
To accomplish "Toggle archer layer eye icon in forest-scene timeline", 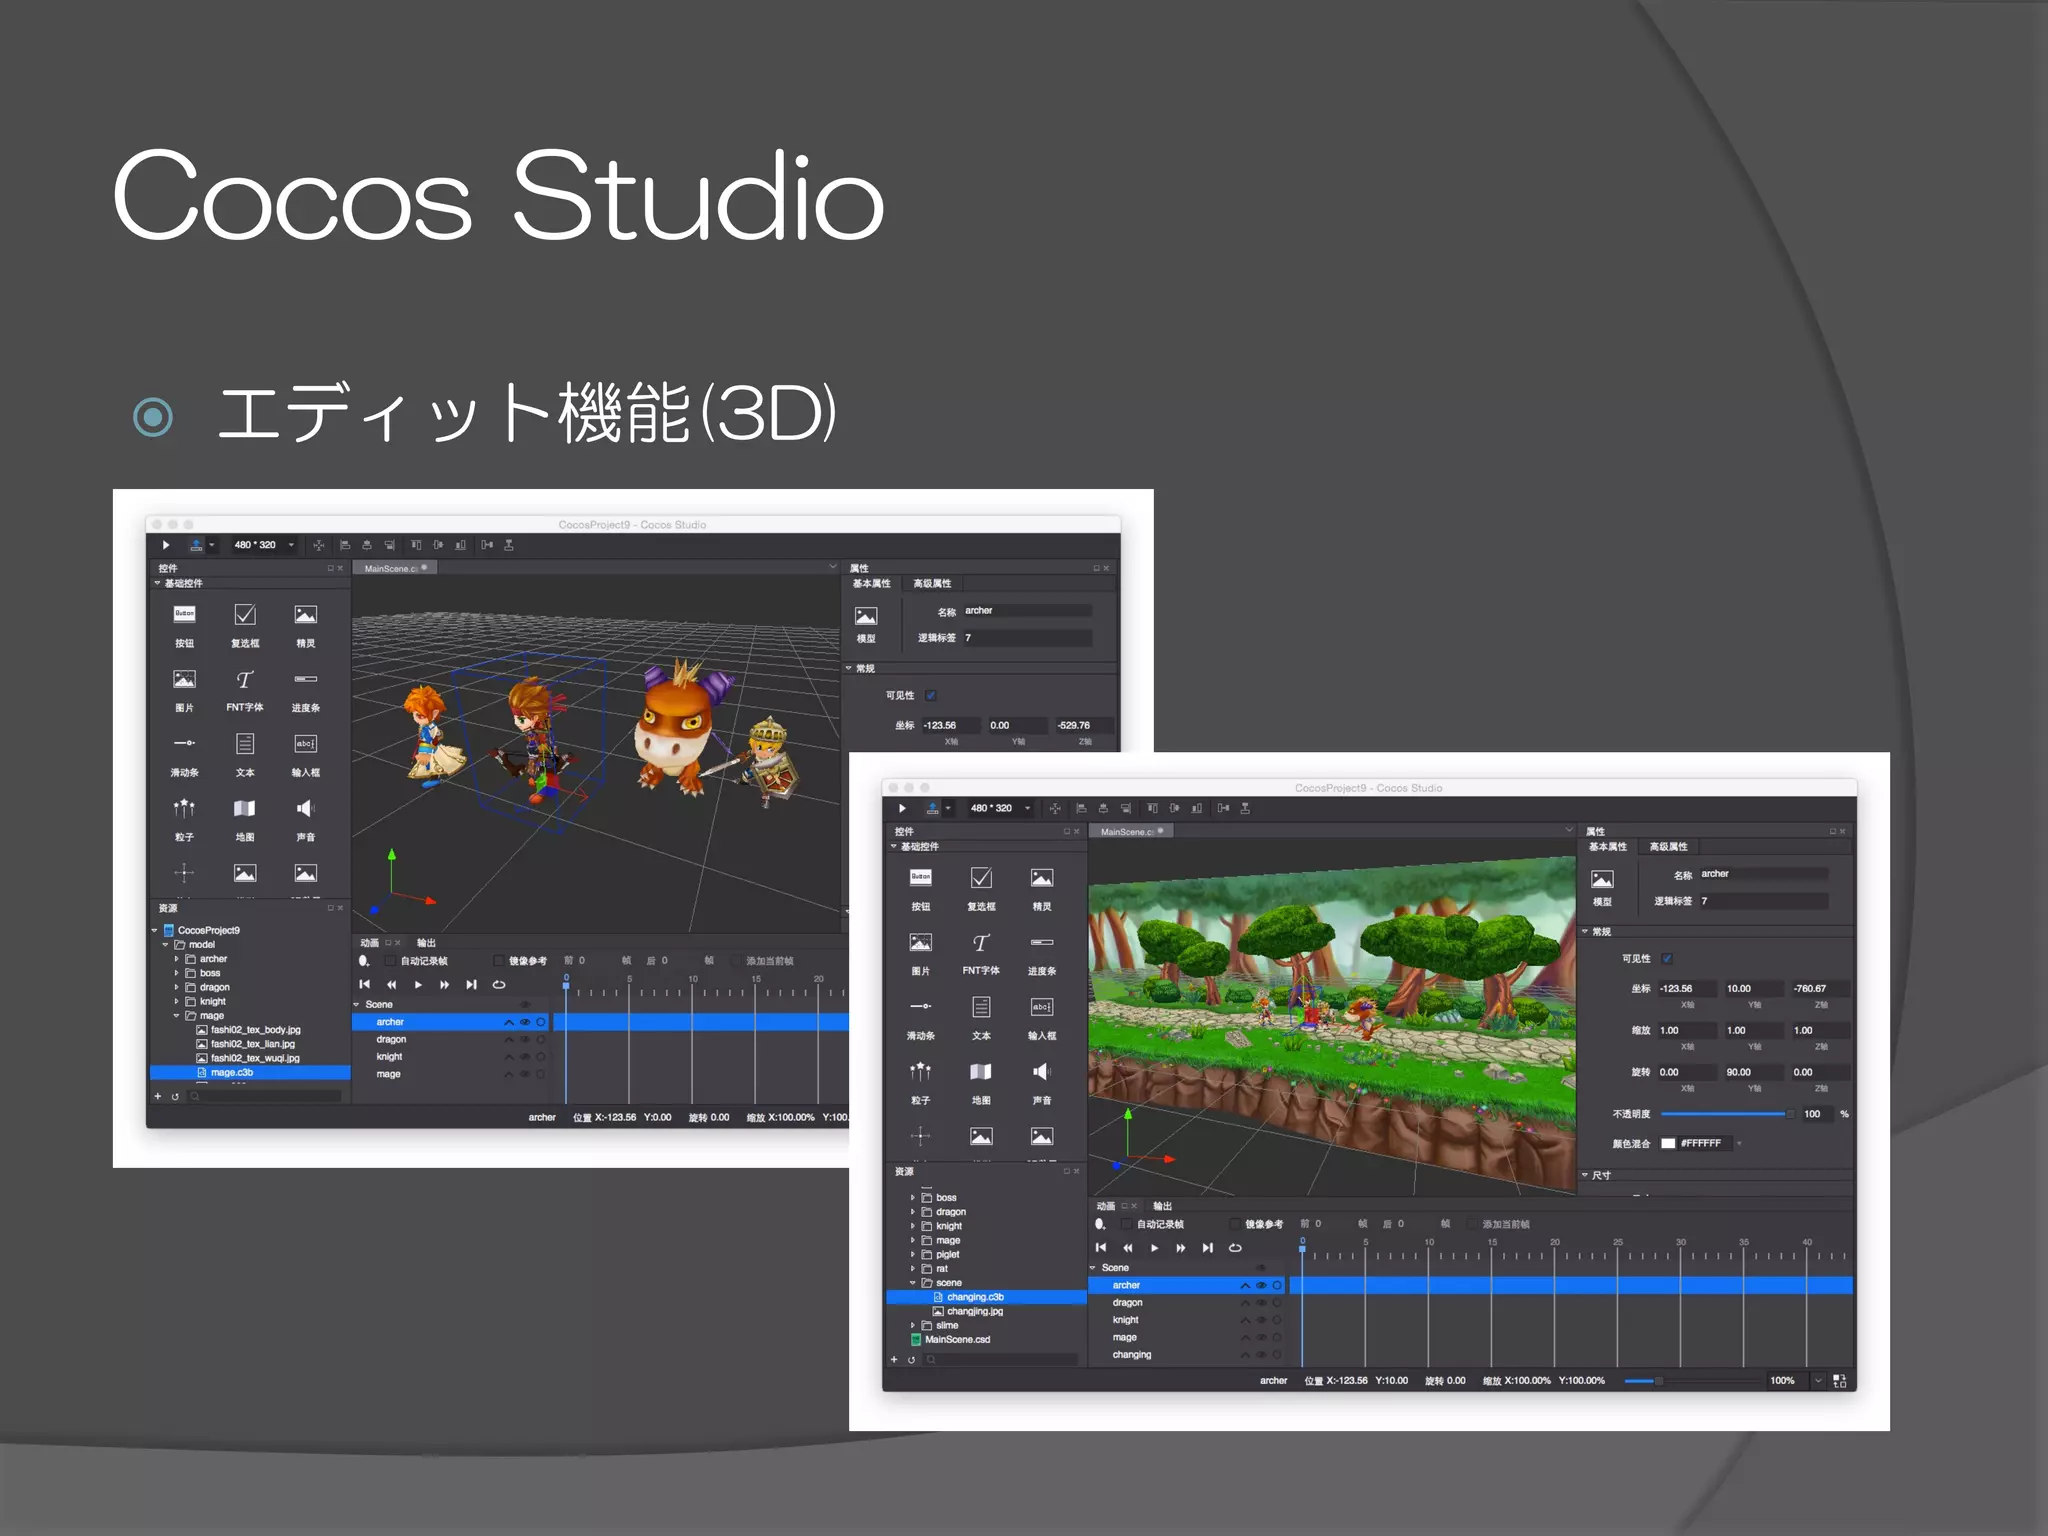I will 1261,1285.
